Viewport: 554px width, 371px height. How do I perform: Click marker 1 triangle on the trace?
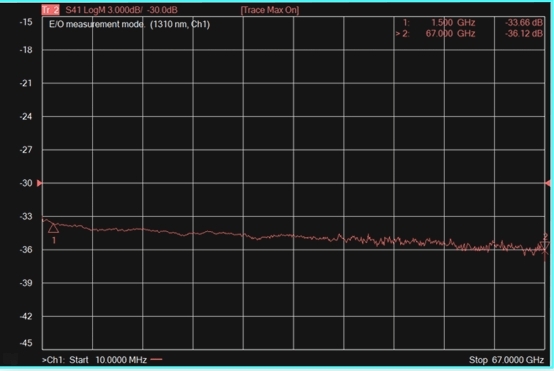[53, 228]
